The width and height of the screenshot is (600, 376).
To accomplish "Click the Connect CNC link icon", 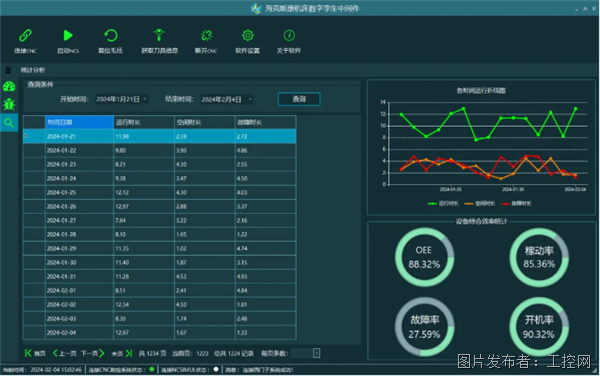I will 25,36.
